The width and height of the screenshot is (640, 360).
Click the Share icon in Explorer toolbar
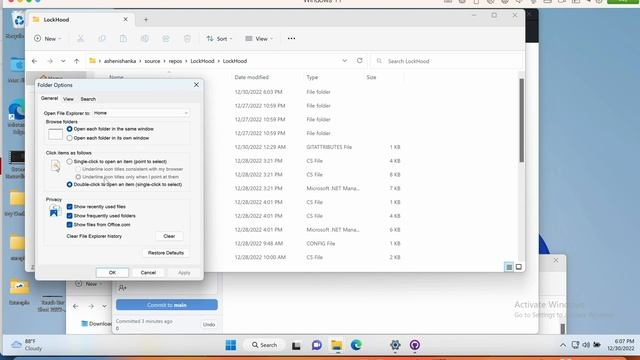click(x=166, y=38)
